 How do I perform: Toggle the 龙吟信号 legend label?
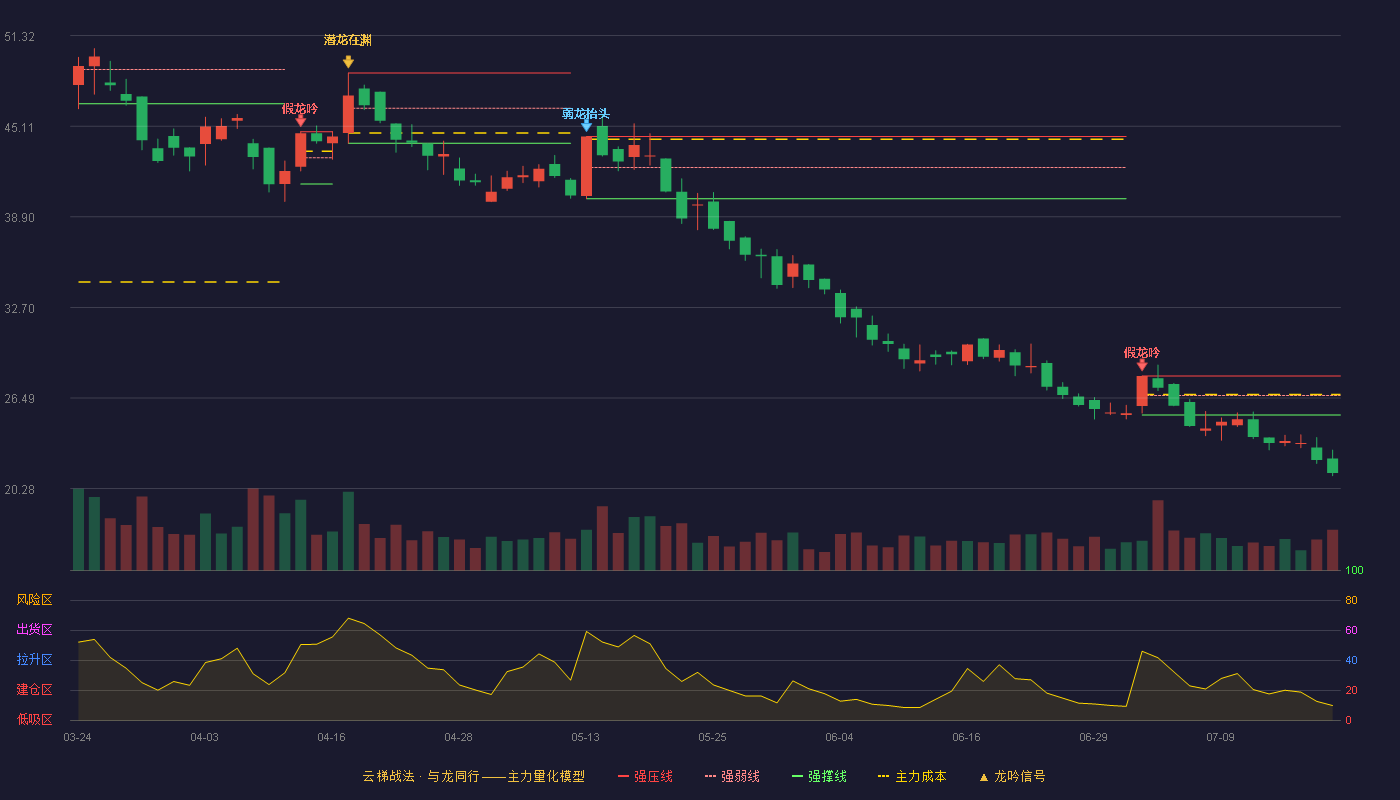click(x=1020, y=776)
